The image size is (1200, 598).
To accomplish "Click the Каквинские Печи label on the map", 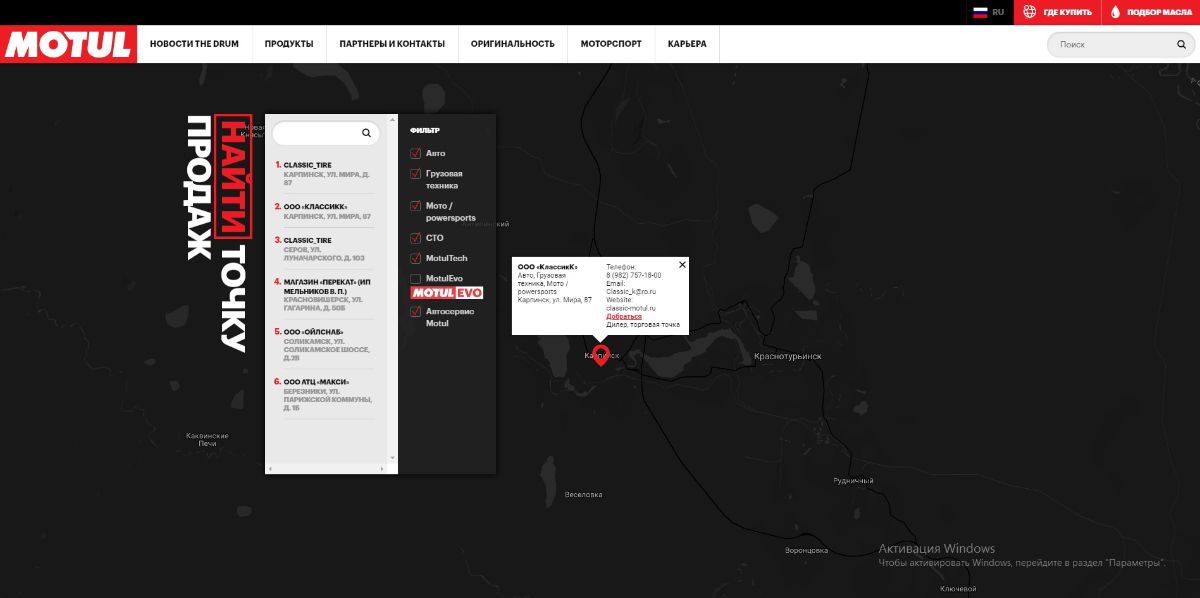I will [207, 439].
